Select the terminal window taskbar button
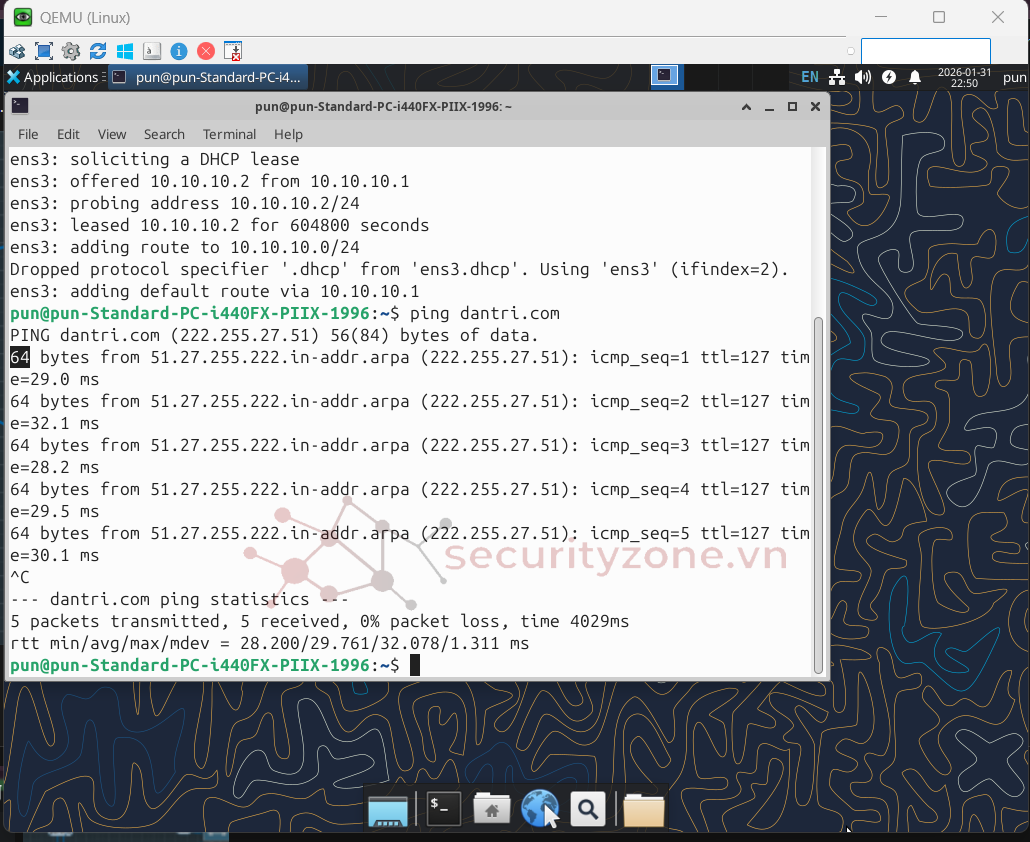The width and height of the screenshot is (1030, 842). (x=207, y=77)
